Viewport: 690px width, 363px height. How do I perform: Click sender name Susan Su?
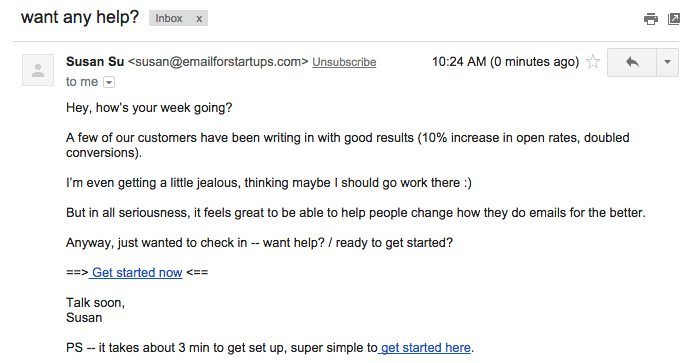point(95,62)
